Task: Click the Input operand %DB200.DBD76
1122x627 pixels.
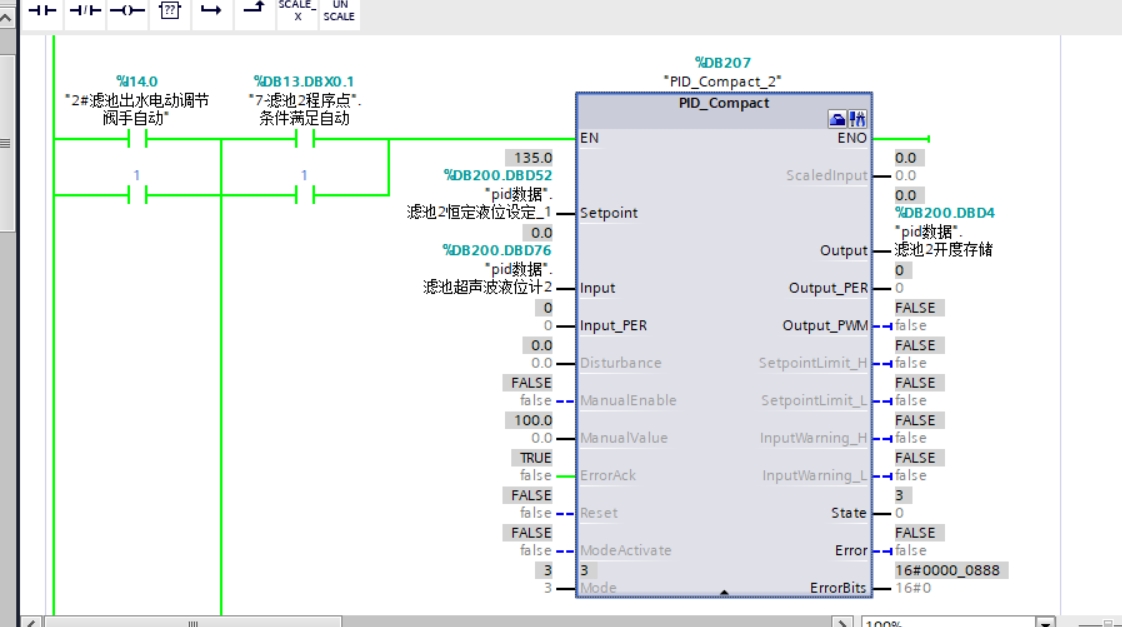Action: (497, 250)
